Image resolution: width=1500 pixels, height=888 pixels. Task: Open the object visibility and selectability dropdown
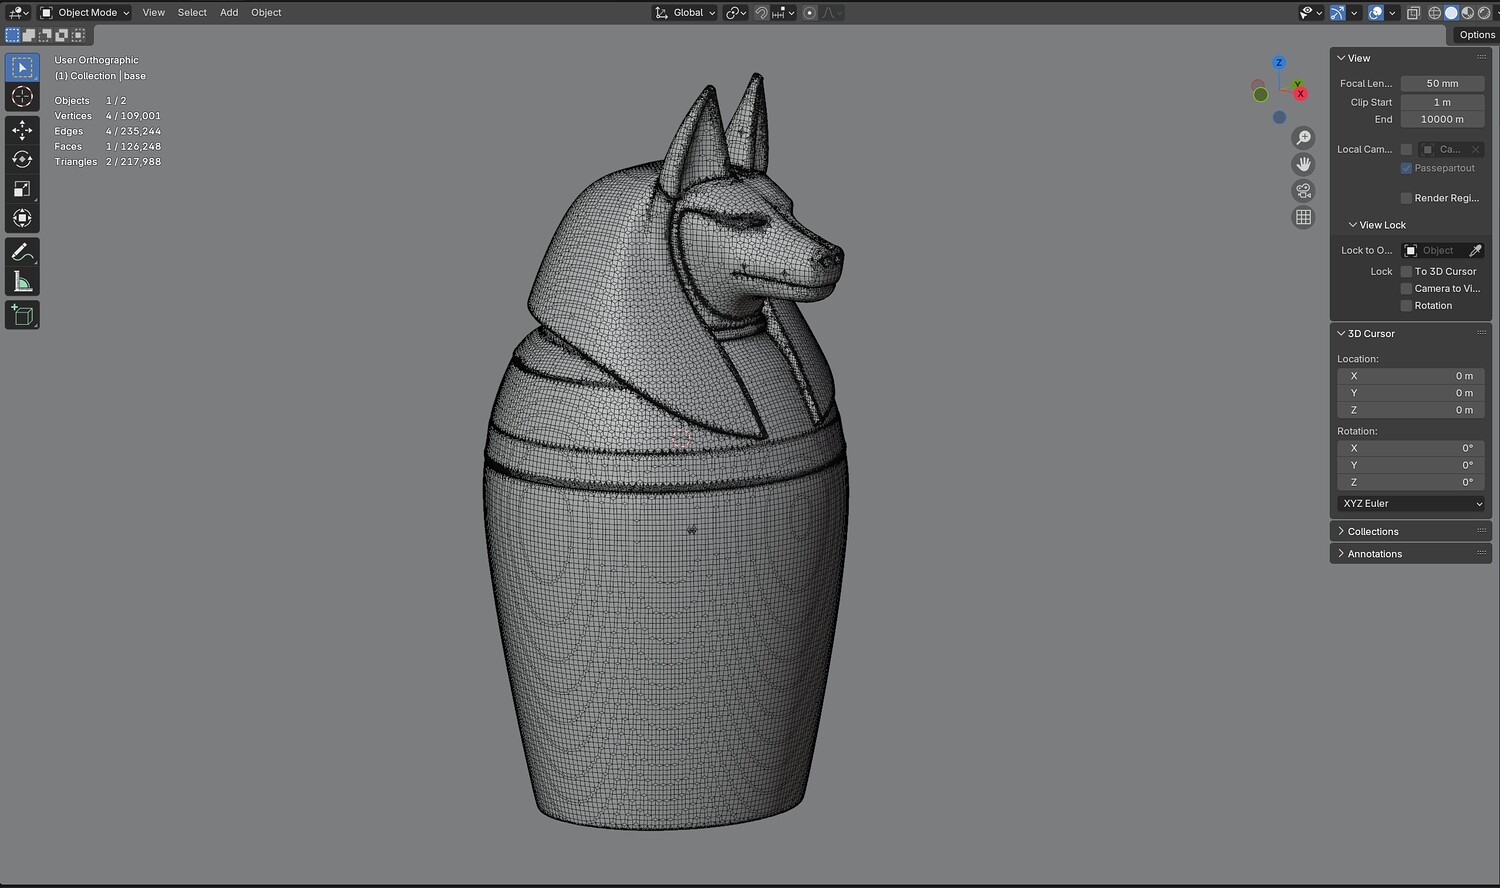[1310, 13]
